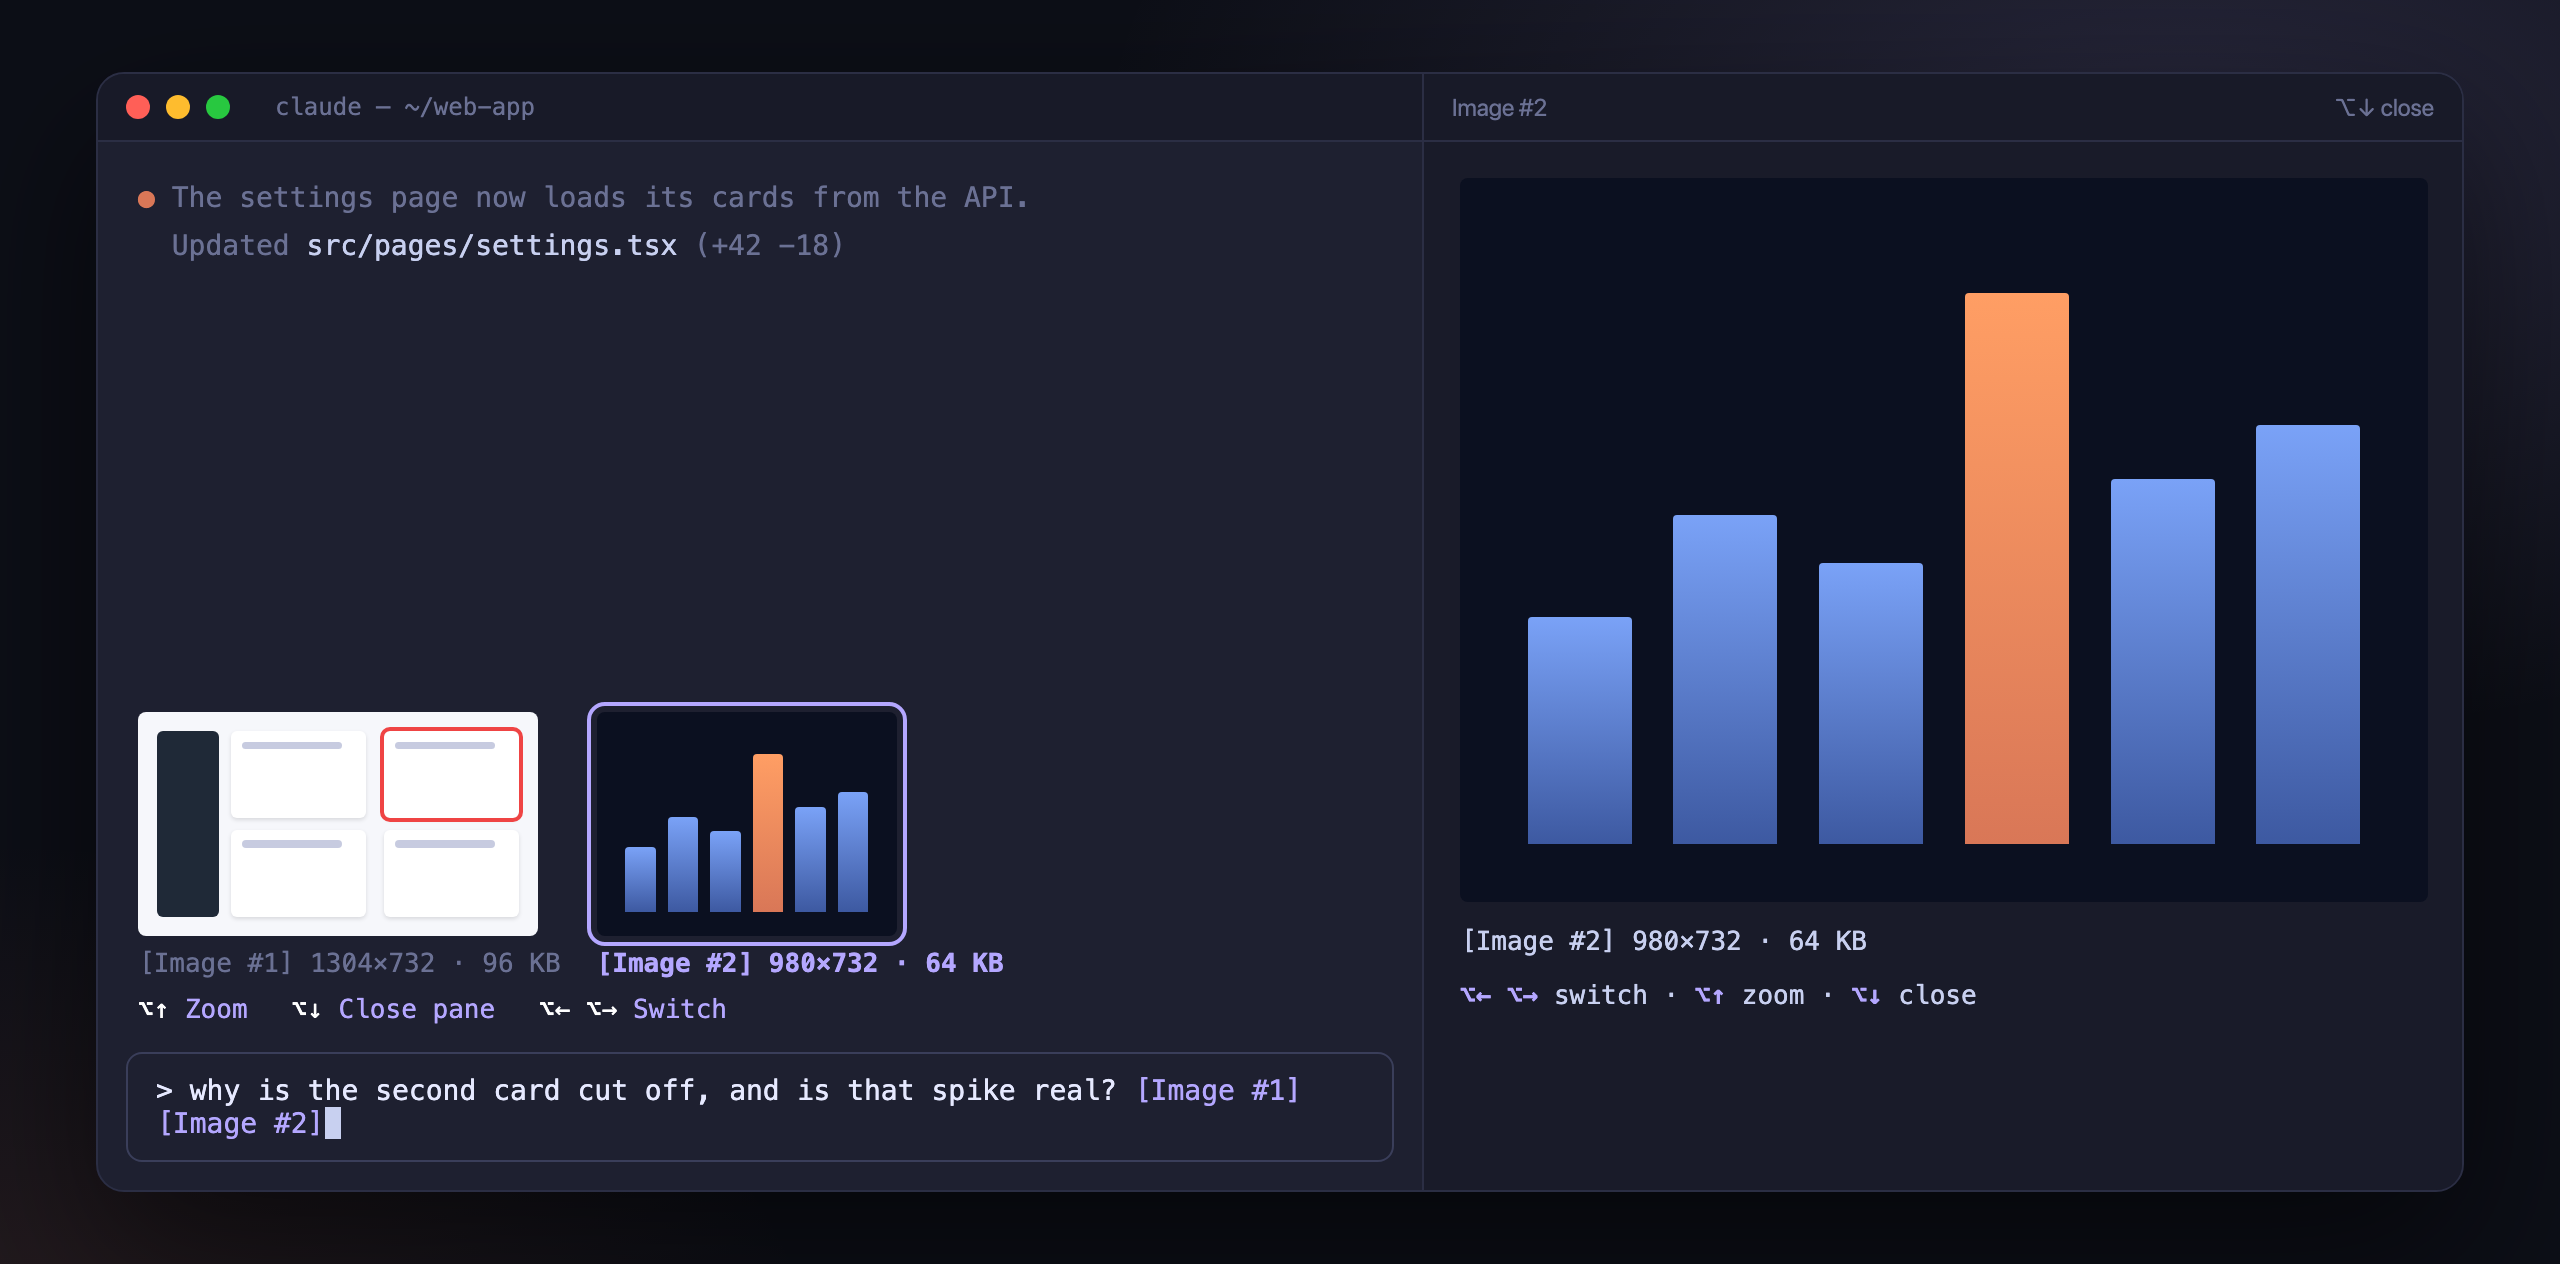Click the 'claude — ~/web-app' window title
This screenshot has width=2560, height=1264.
(405, 107)
